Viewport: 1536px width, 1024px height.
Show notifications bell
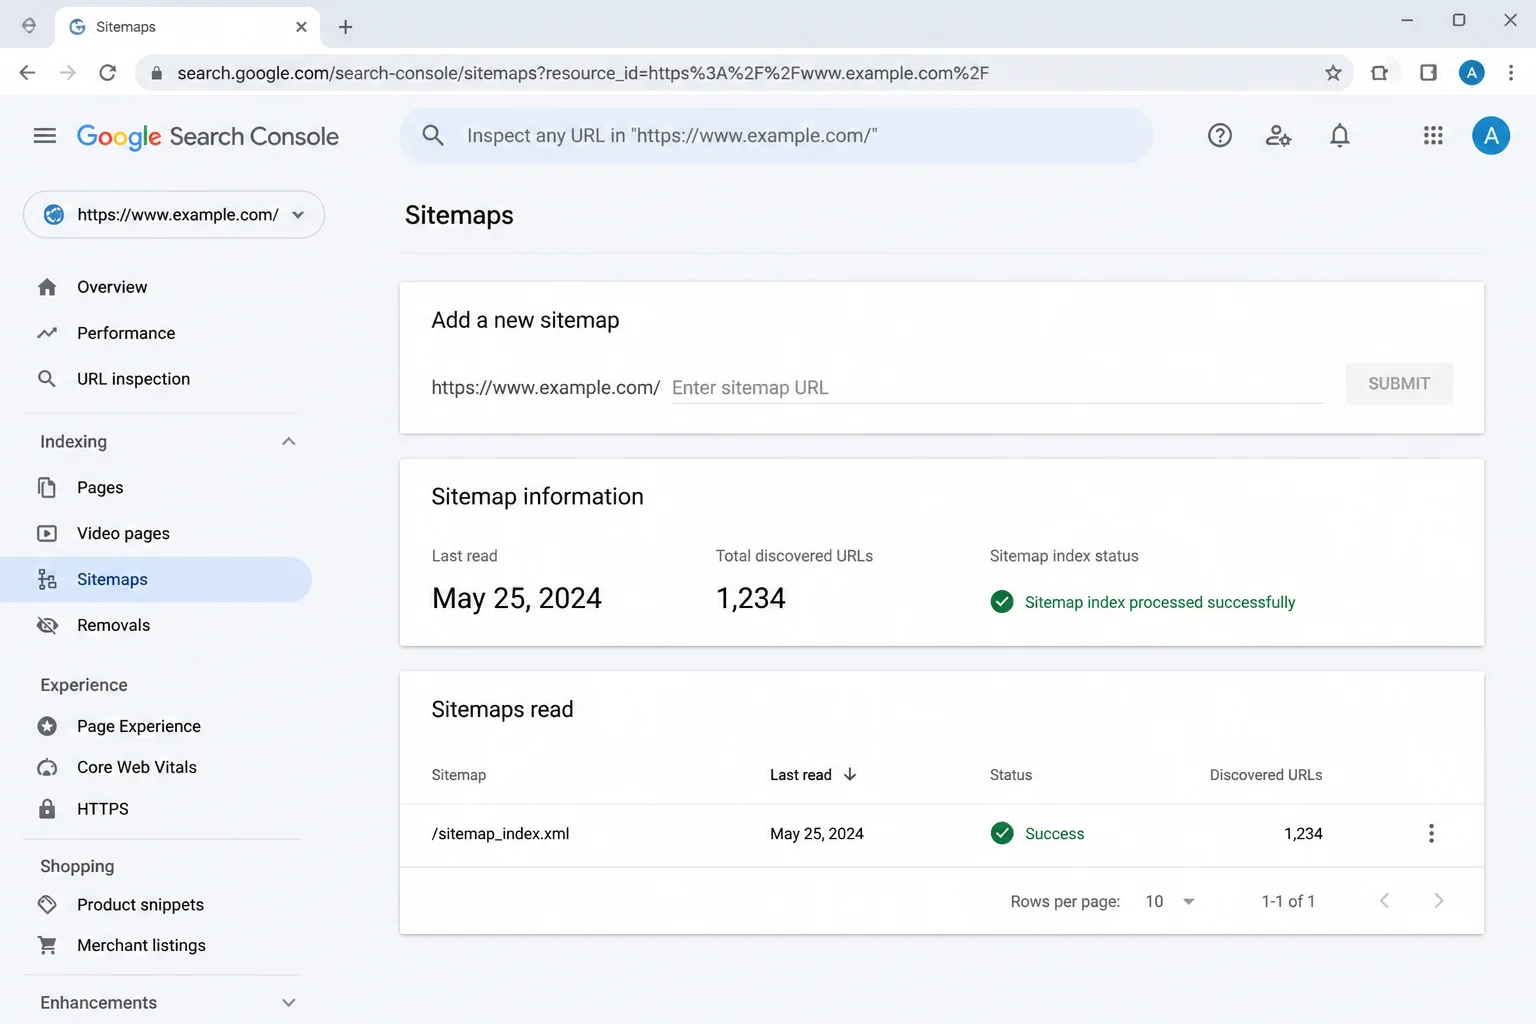1340,136
